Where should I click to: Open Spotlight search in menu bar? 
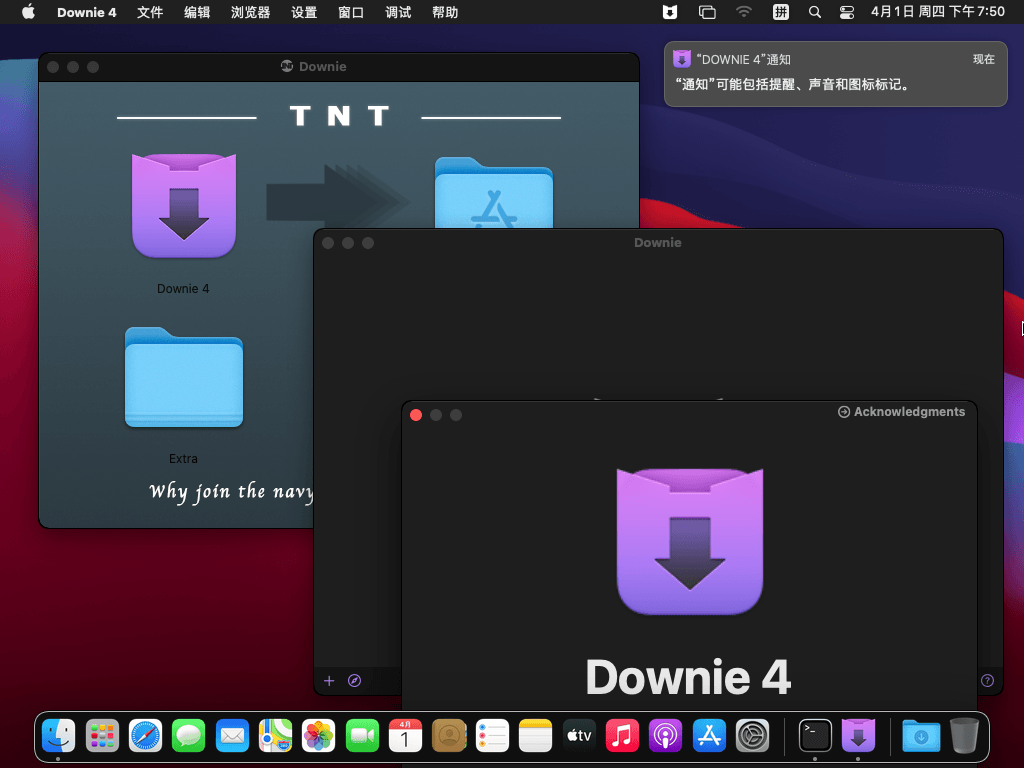(x=814, y=12)
